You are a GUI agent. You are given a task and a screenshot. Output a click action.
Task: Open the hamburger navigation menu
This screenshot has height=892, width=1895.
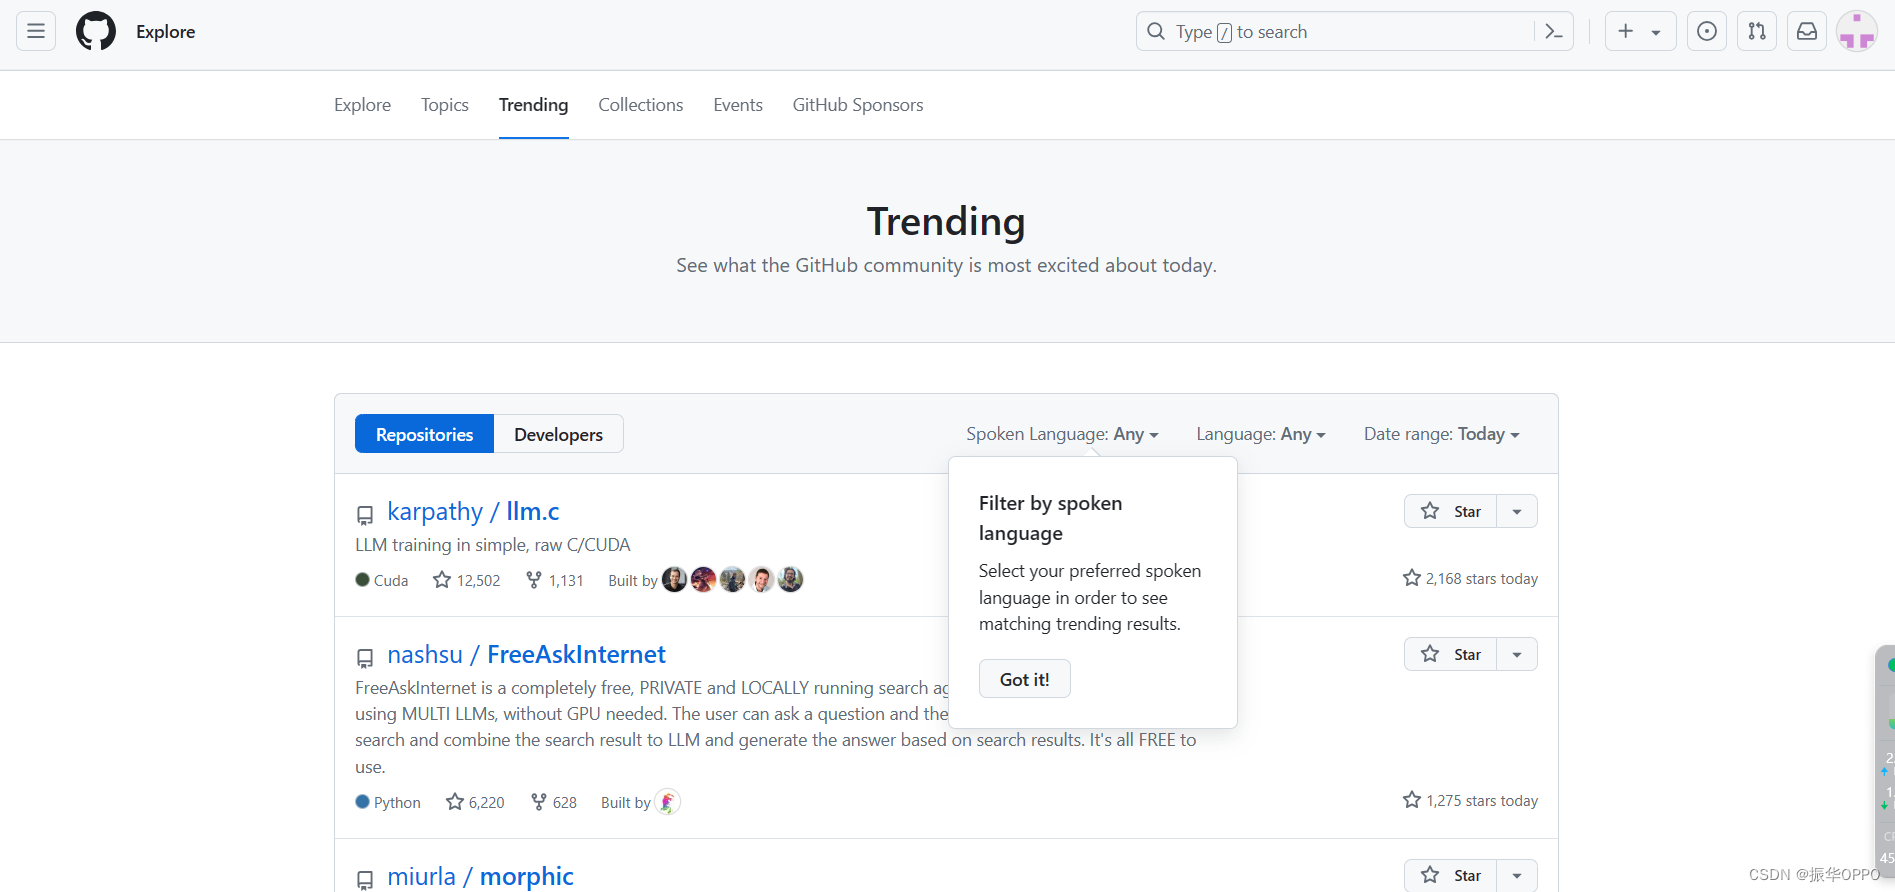(x=36, y=31)
